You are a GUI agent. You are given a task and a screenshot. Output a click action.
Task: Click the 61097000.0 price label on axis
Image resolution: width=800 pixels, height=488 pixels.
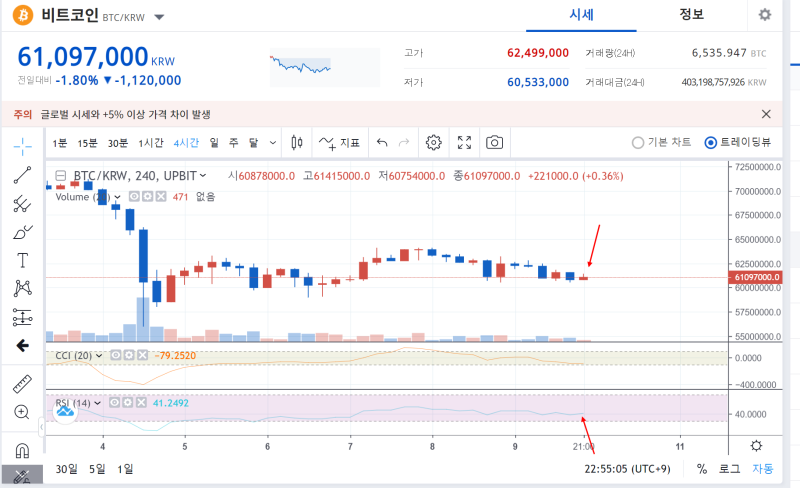pos(756,277)
